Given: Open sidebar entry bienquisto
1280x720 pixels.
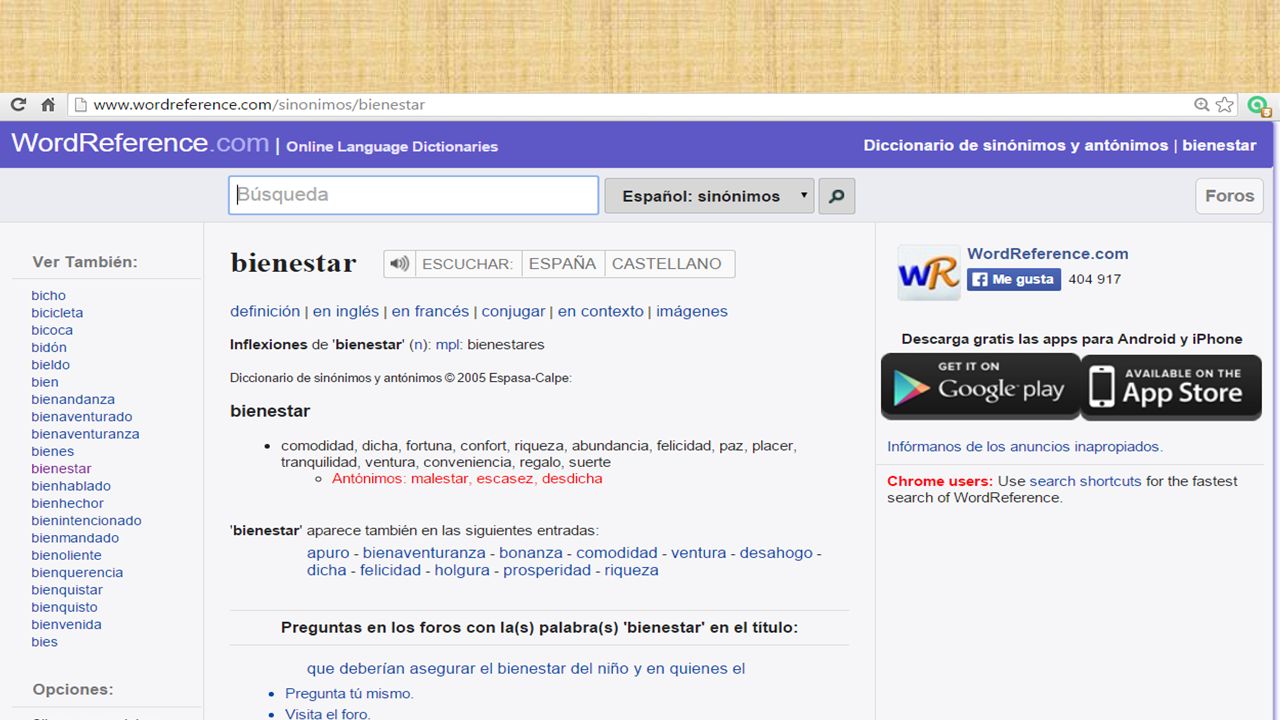Looking at the screenshot, I should pyautogui.click(x=64, y=607).
